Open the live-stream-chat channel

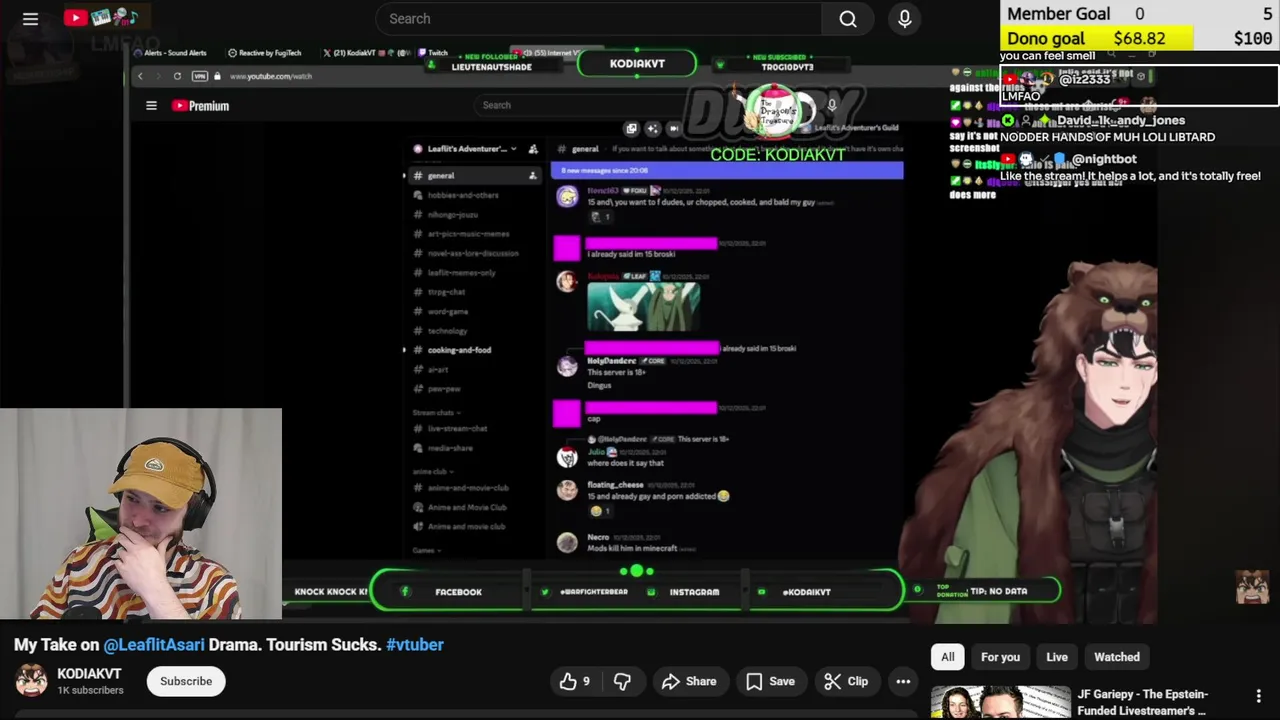pos(457,428)
